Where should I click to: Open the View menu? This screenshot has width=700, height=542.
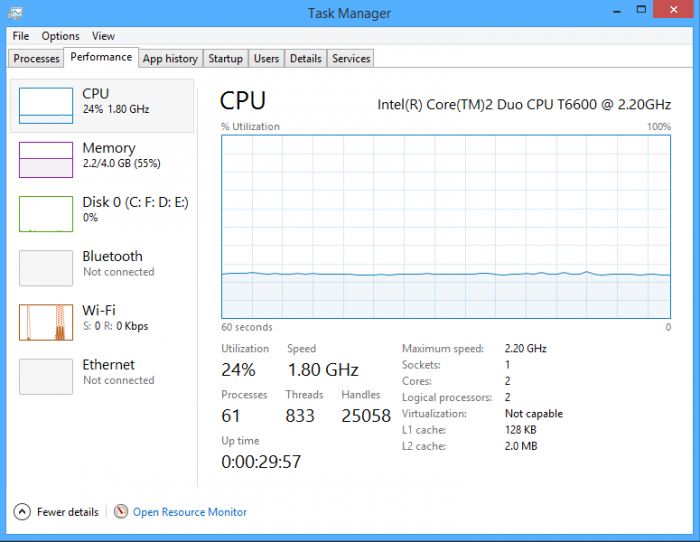coord(103,36)
